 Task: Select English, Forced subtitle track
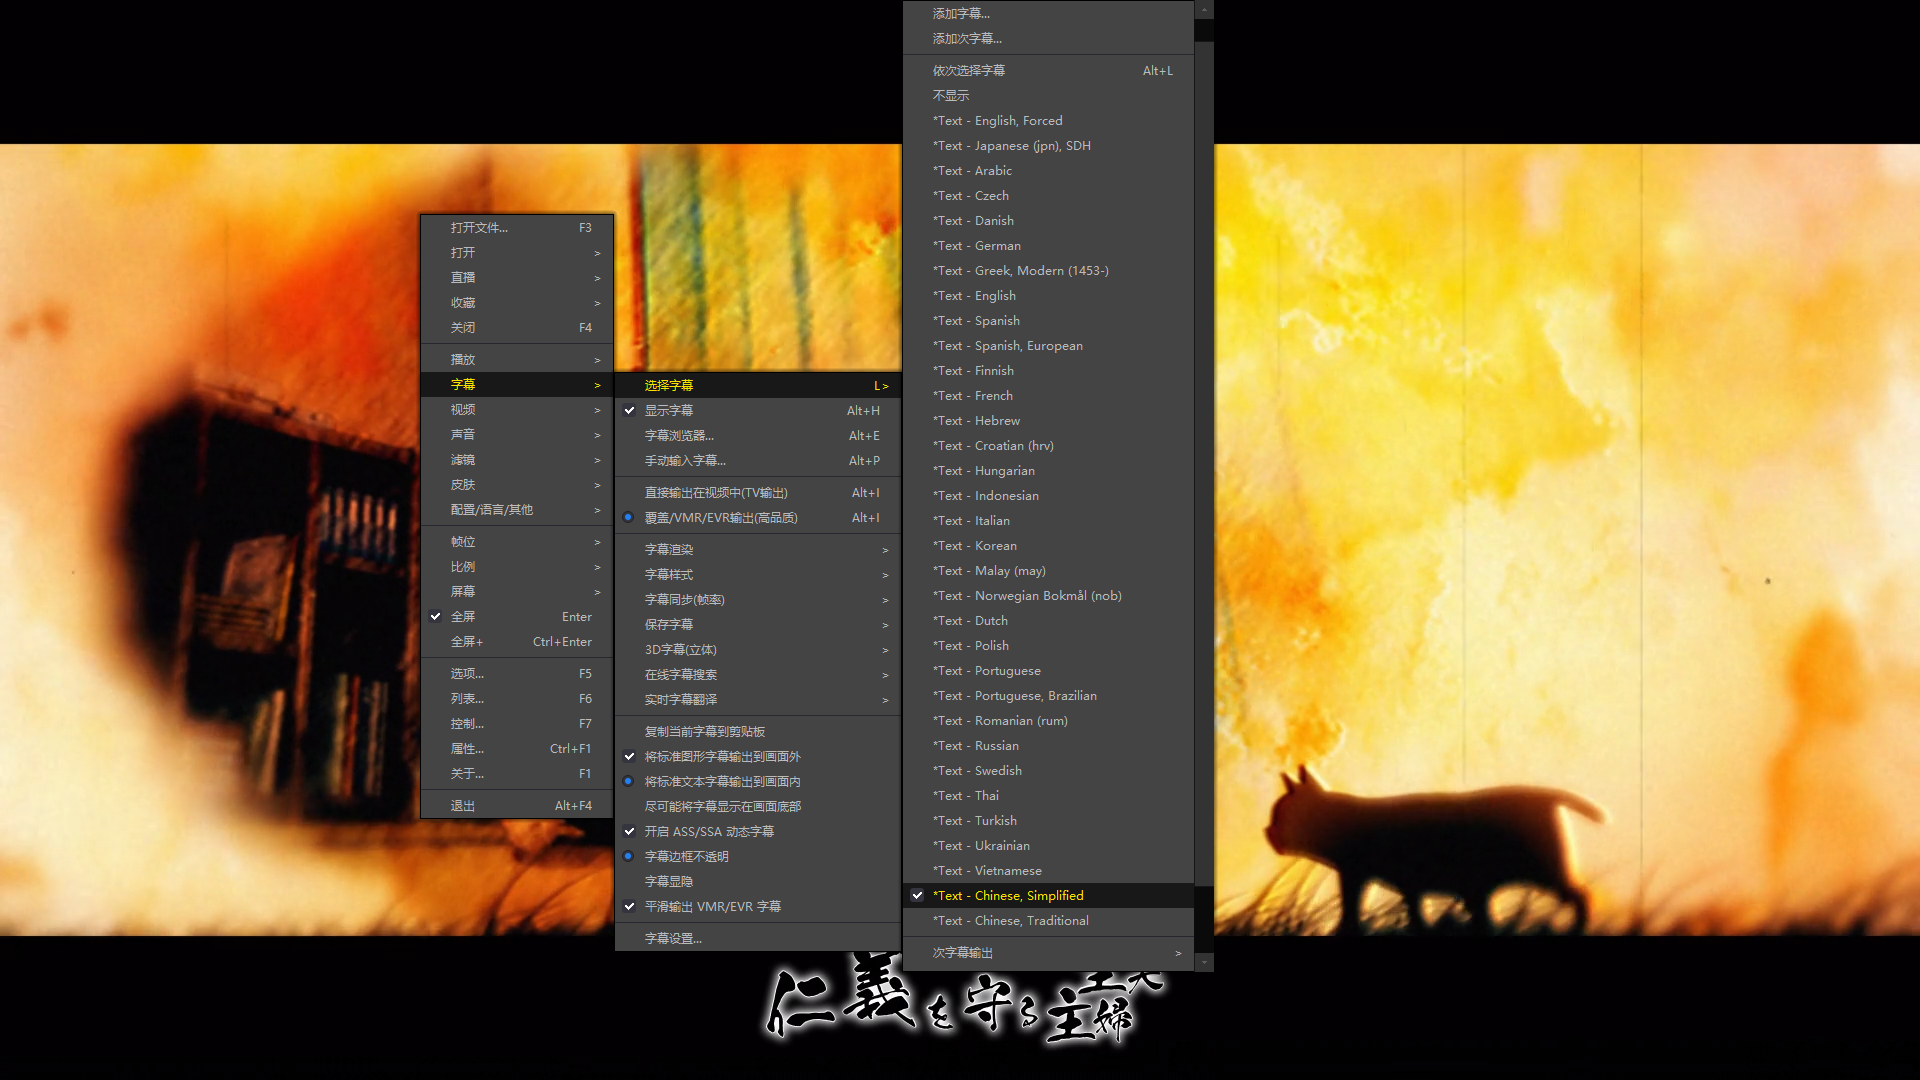pyautogui.click(x=1048, y=121)
